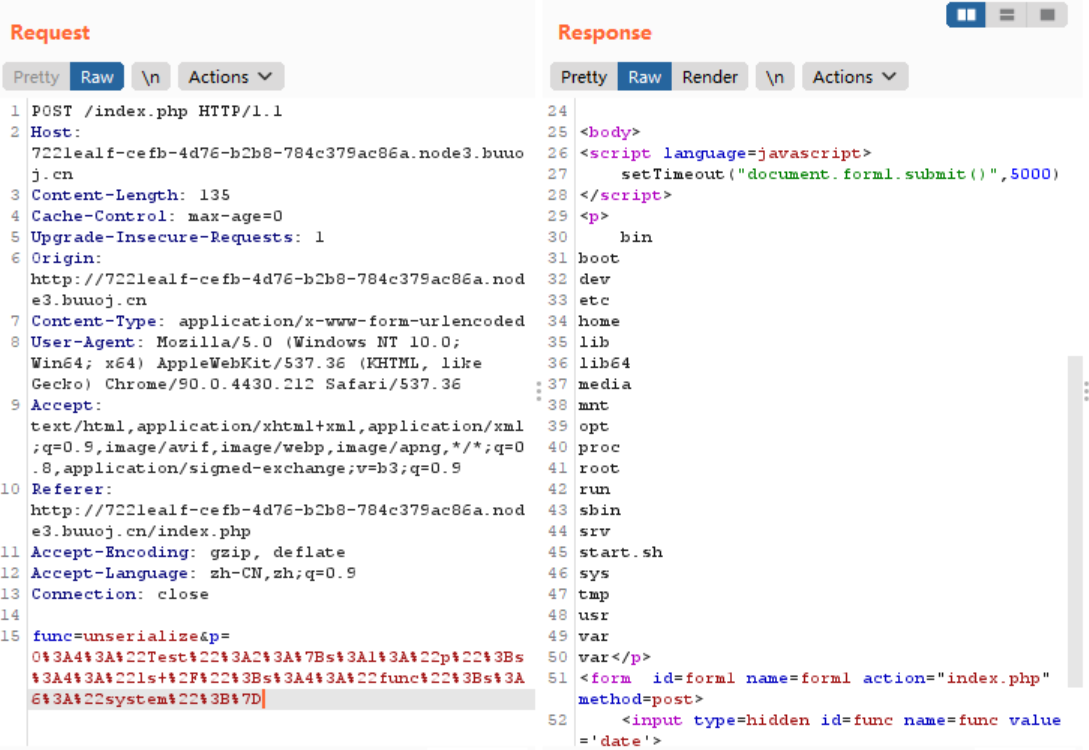Select Render tab in Response panel

point(710,77)
